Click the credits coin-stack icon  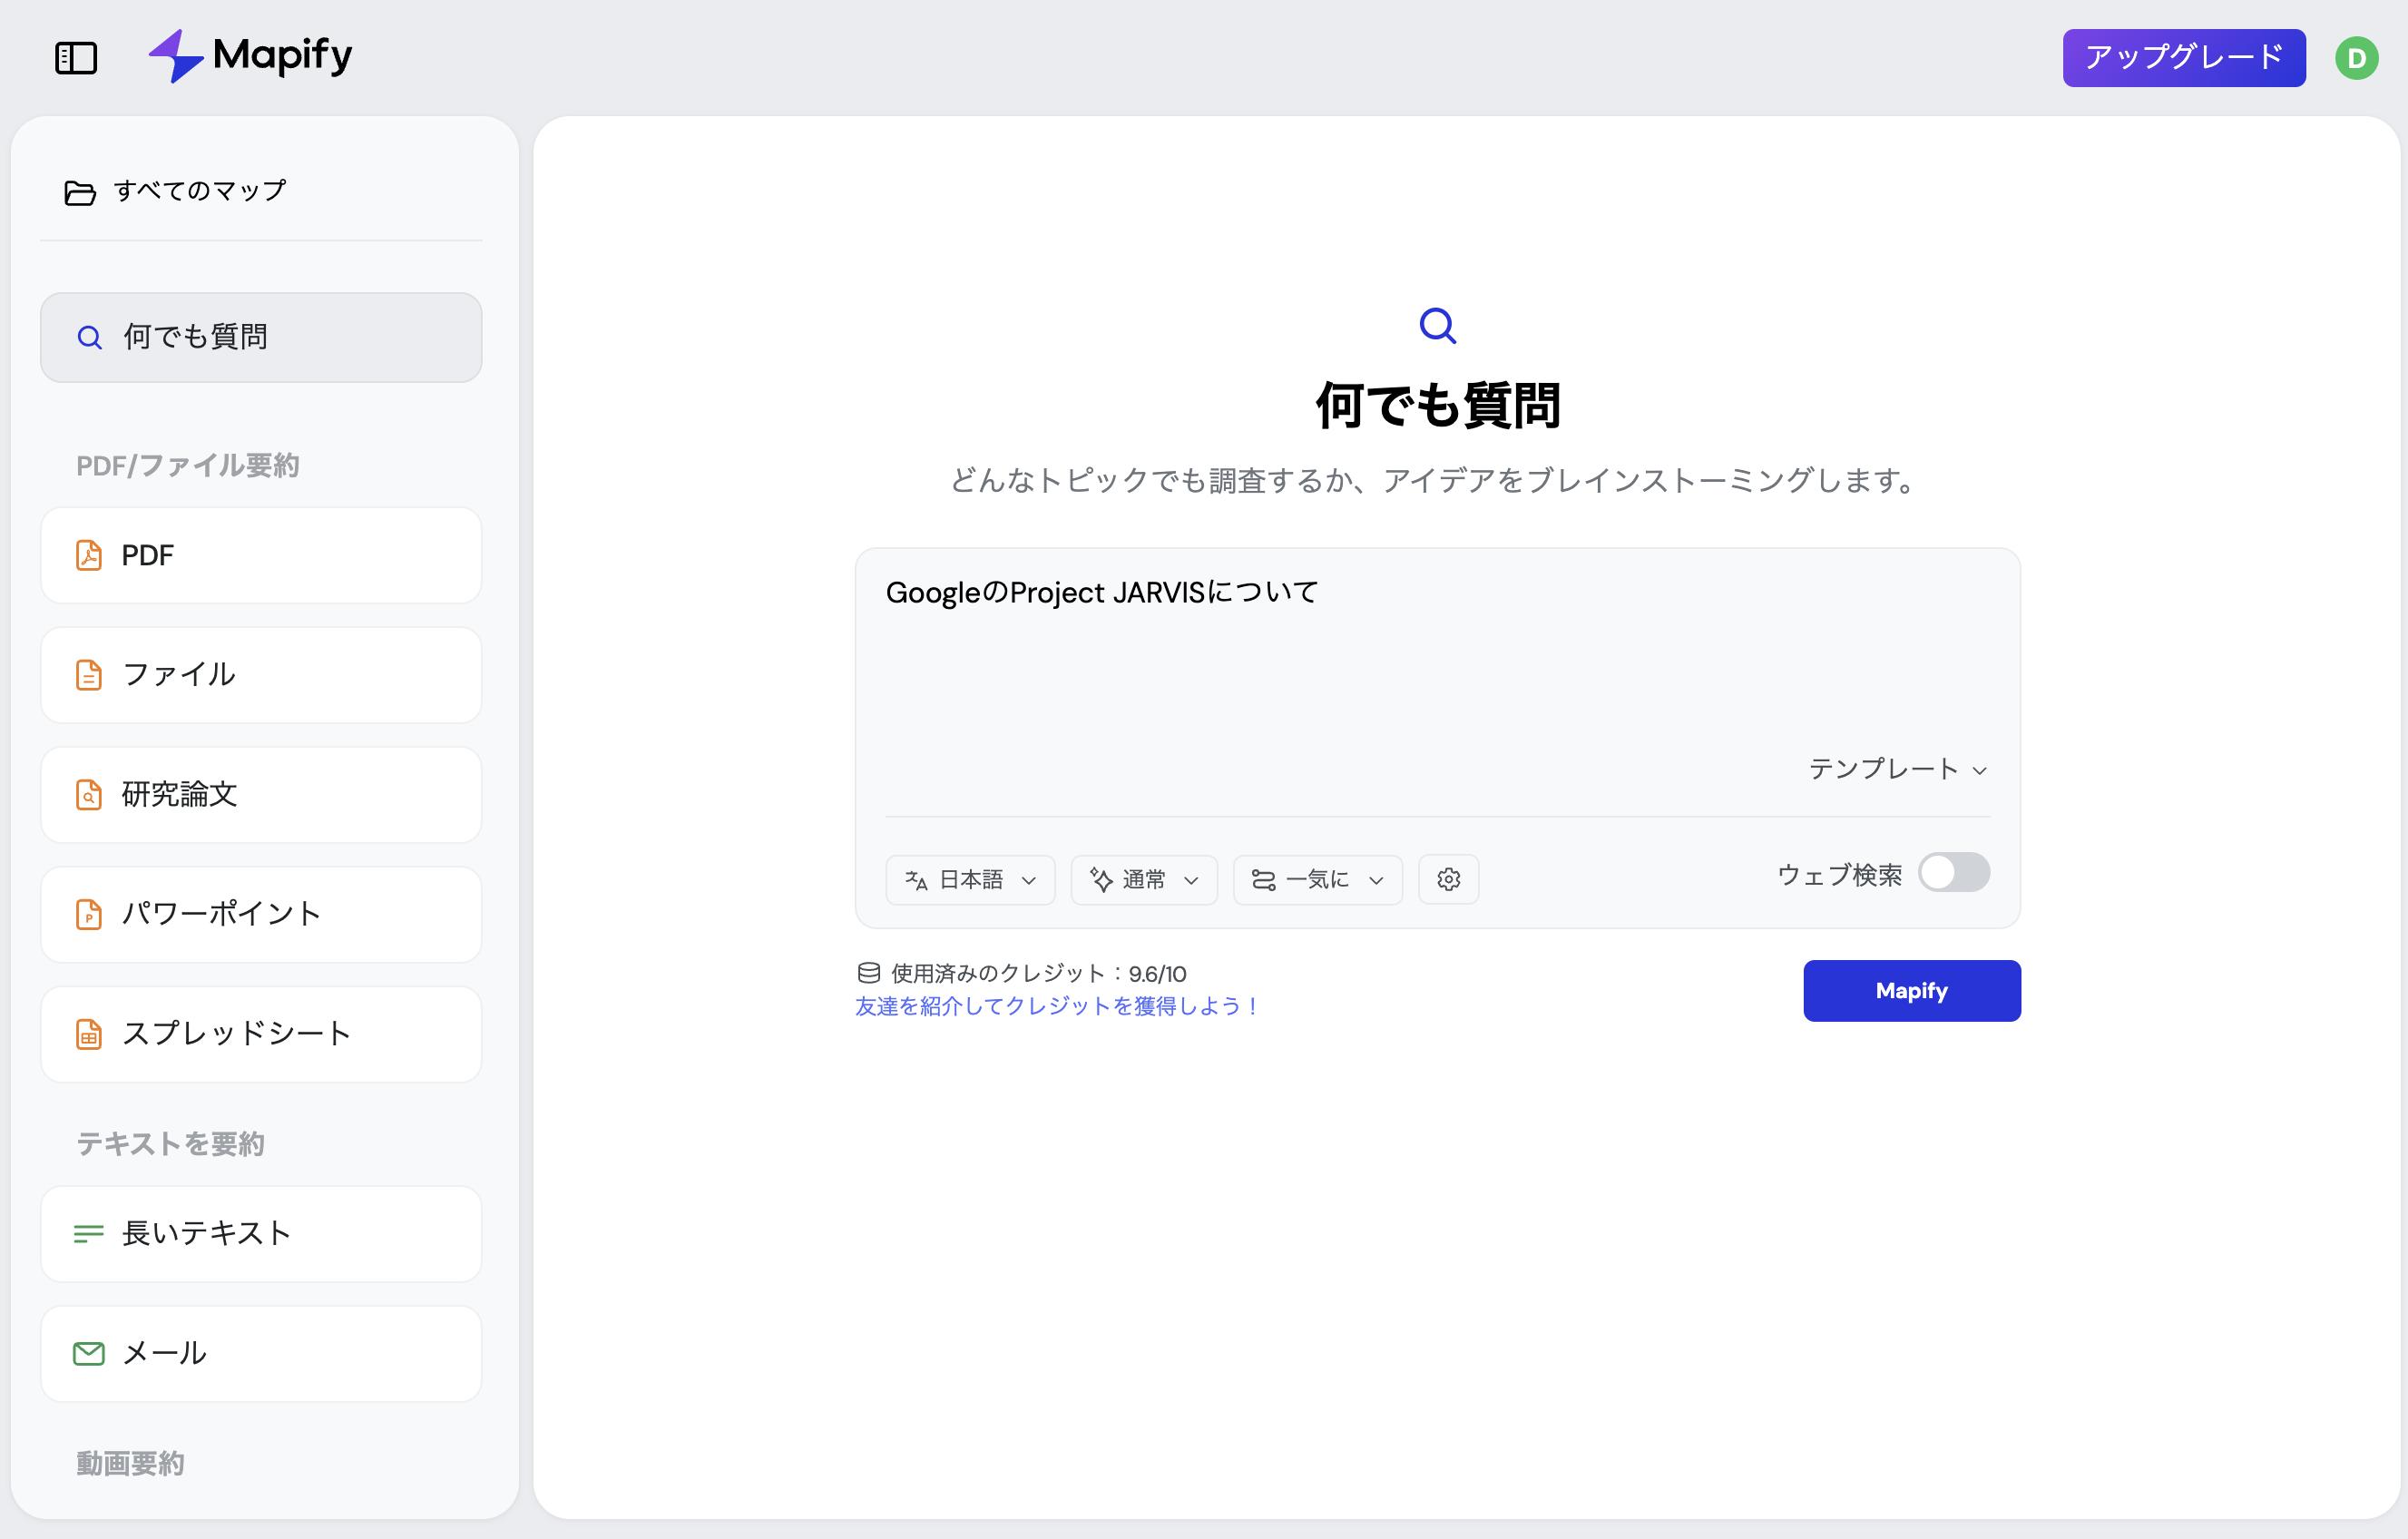tap(868, 973)
